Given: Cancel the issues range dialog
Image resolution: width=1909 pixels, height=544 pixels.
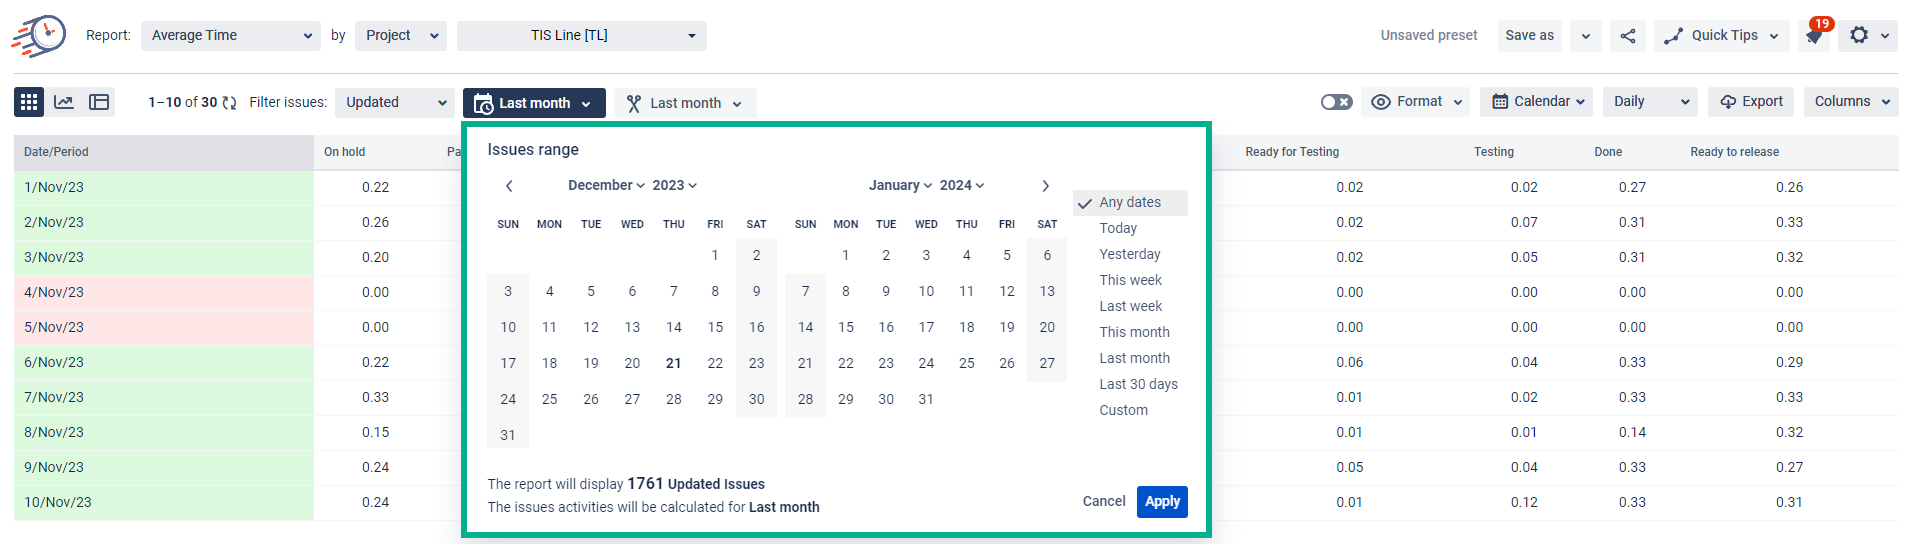Looking at the screenshot, I should 1104,502.
